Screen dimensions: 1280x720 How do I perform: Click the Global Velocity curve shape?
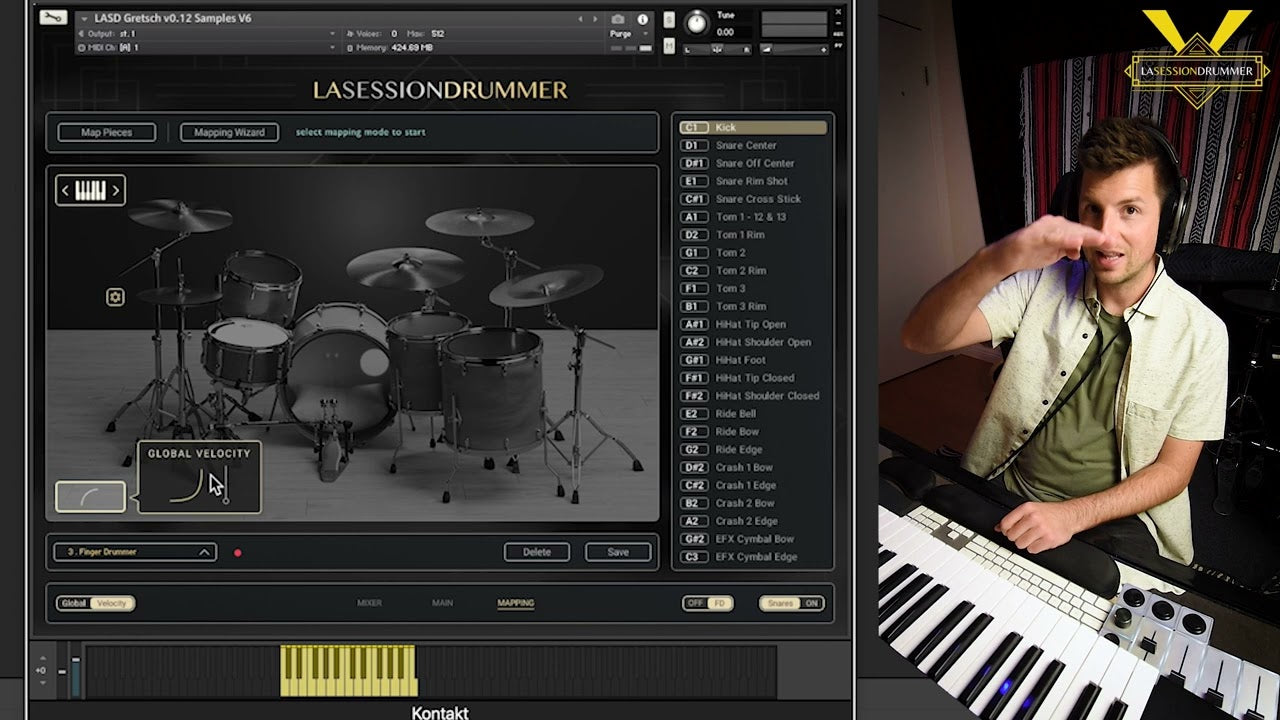(187, 485)
